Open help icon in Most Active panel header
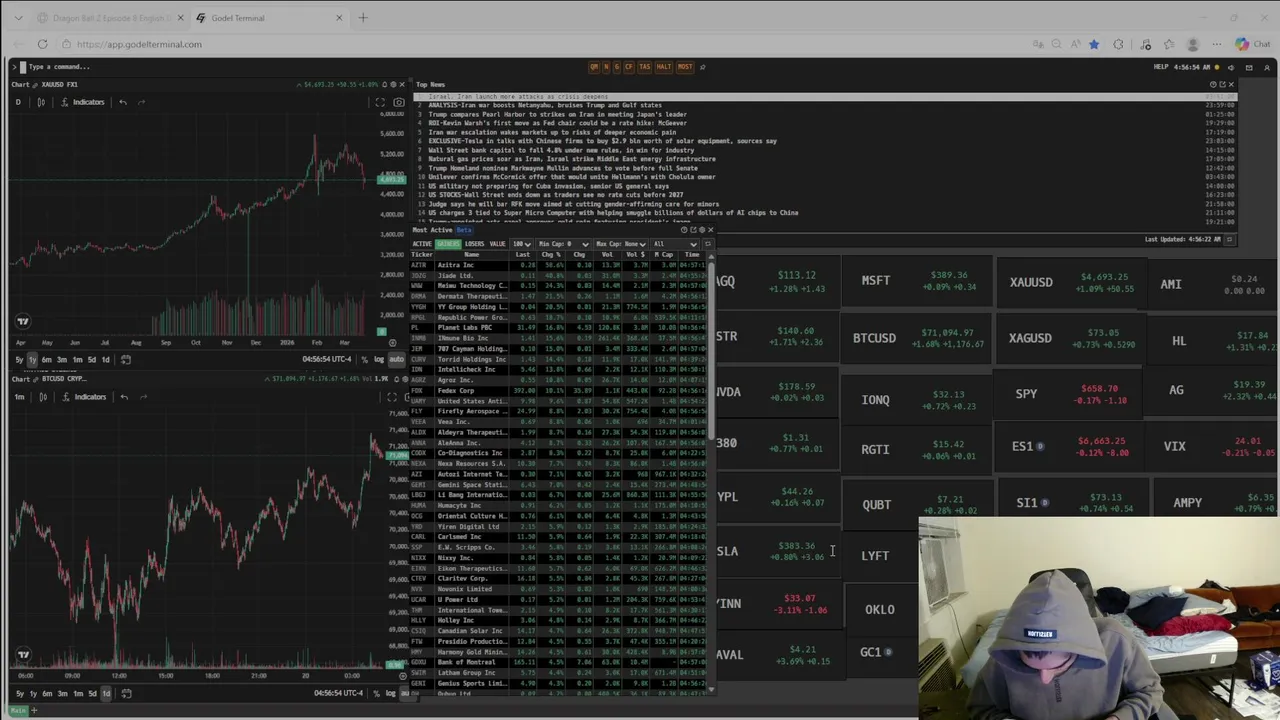This screenshot has height=720, width=1280. coord(685,230)
